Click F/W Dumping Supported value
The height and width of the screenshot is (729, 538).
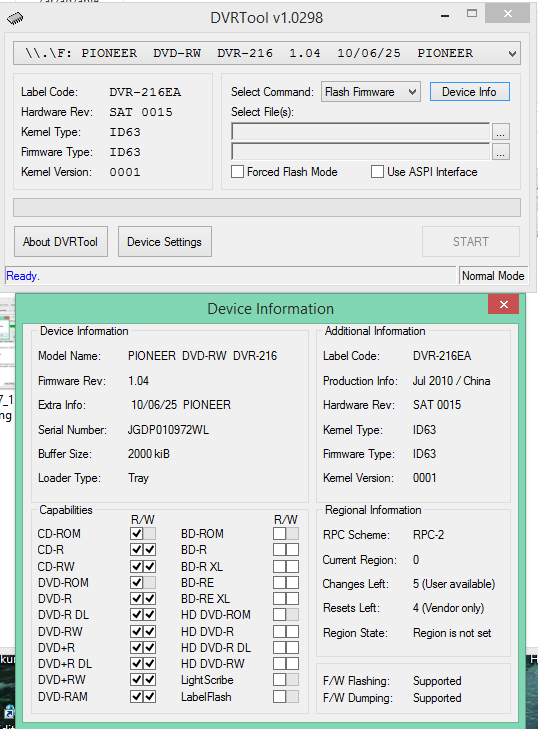tap(437, 698)
